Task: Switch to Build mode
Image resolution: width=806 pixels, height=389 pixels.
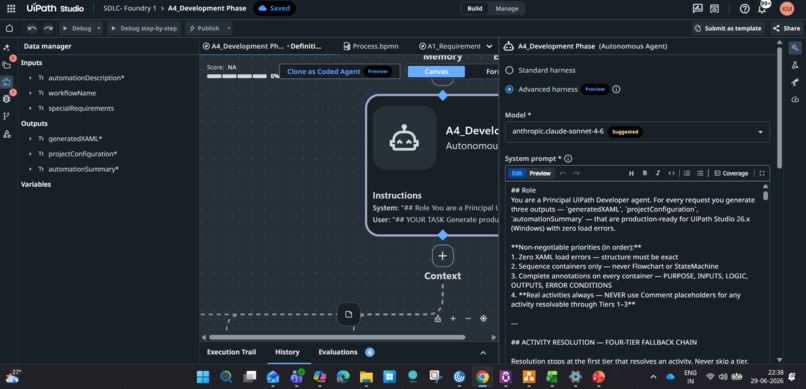Action: 474,8
